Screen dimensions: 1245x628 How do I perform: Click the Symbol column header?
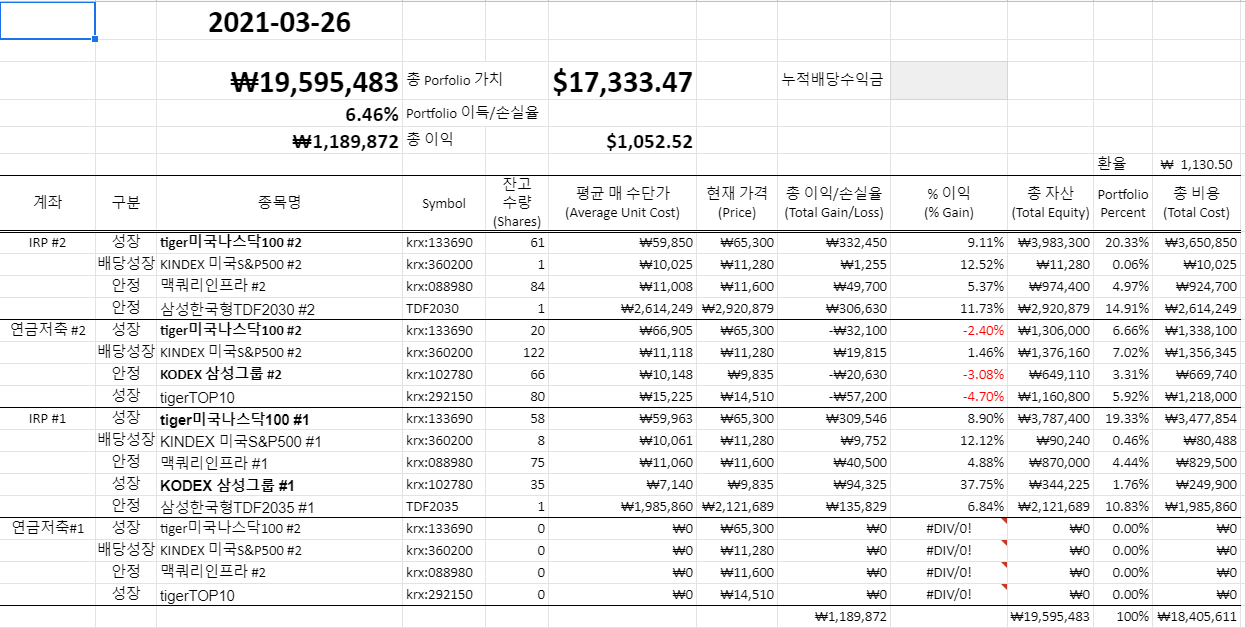[x=443, y=203]
